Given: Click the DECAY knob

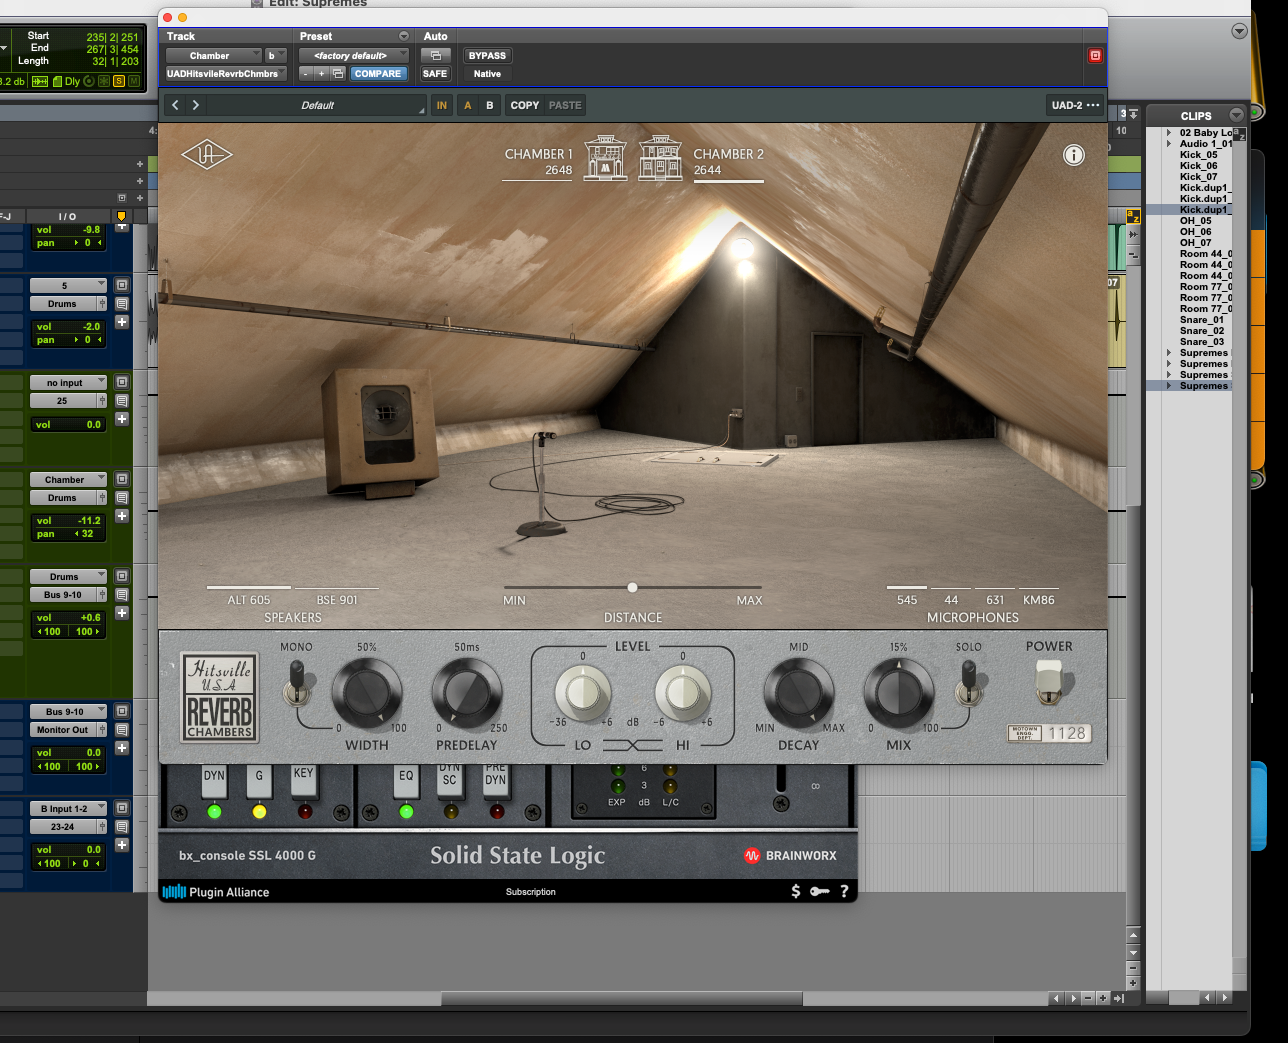Looking at the screenshot, I should click(798, 692).
